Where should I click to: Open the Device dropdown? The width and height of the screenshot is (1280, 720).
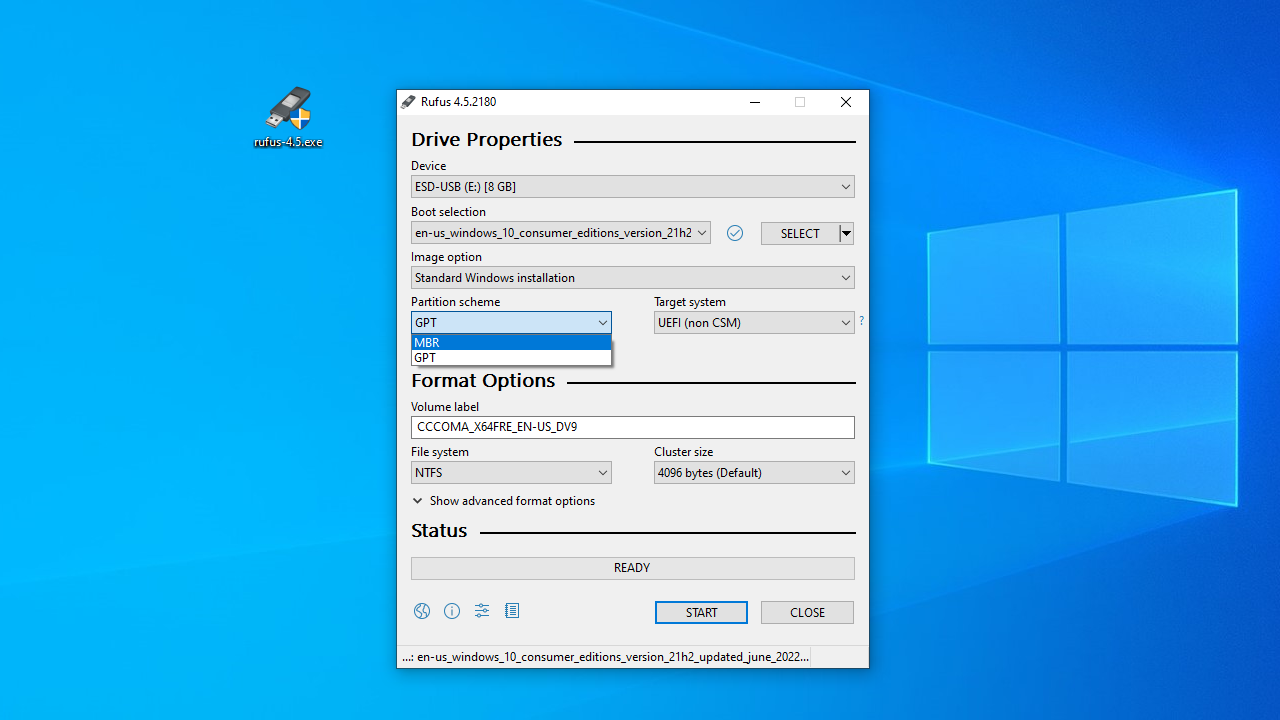click(x=632, y=187)
